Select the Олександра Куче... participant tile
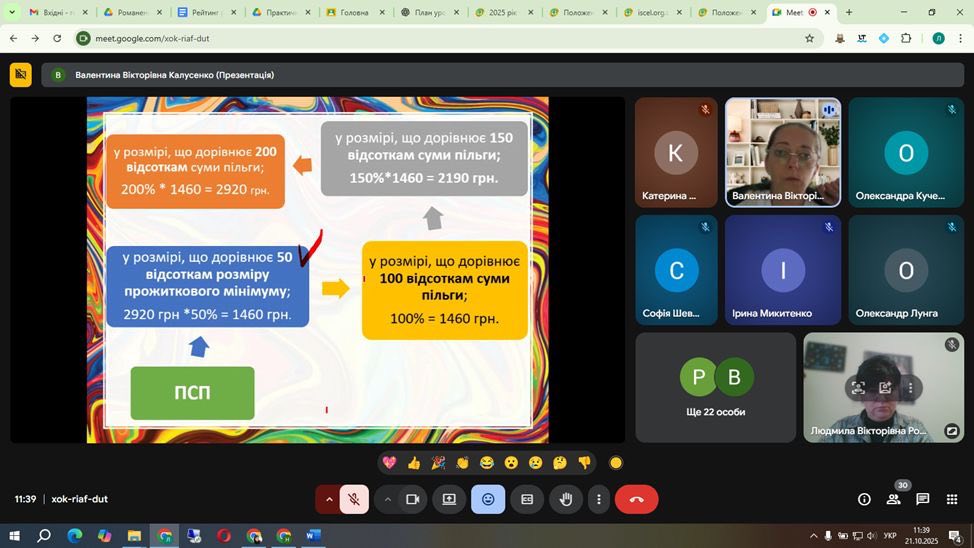Image resolution: width=974 pixels, height=548 pixels. click(x=906, y=152)
